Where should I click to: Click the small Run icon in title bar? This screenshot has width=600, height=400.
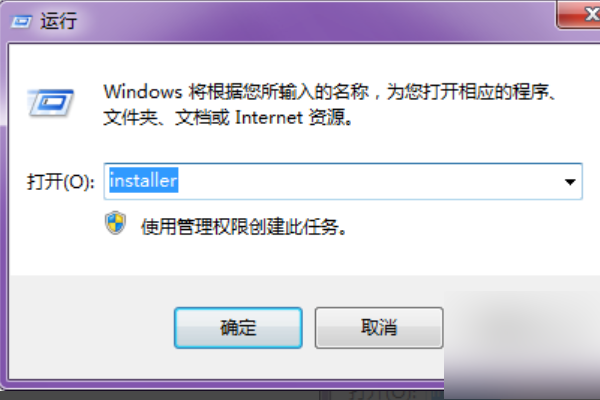(21, 21)
